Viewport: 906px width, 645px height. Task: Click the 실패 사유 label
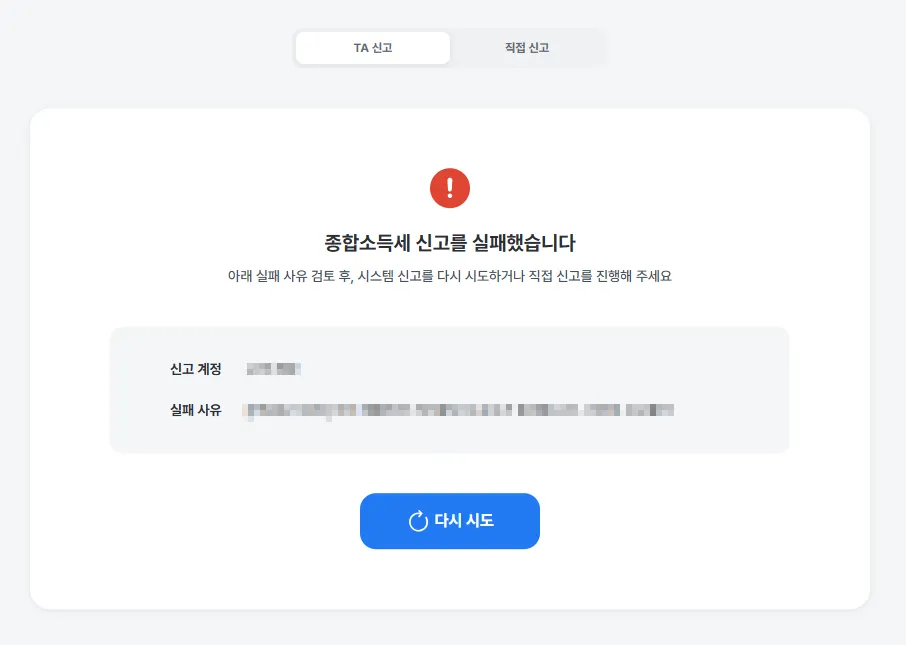(x=195, y=410)
